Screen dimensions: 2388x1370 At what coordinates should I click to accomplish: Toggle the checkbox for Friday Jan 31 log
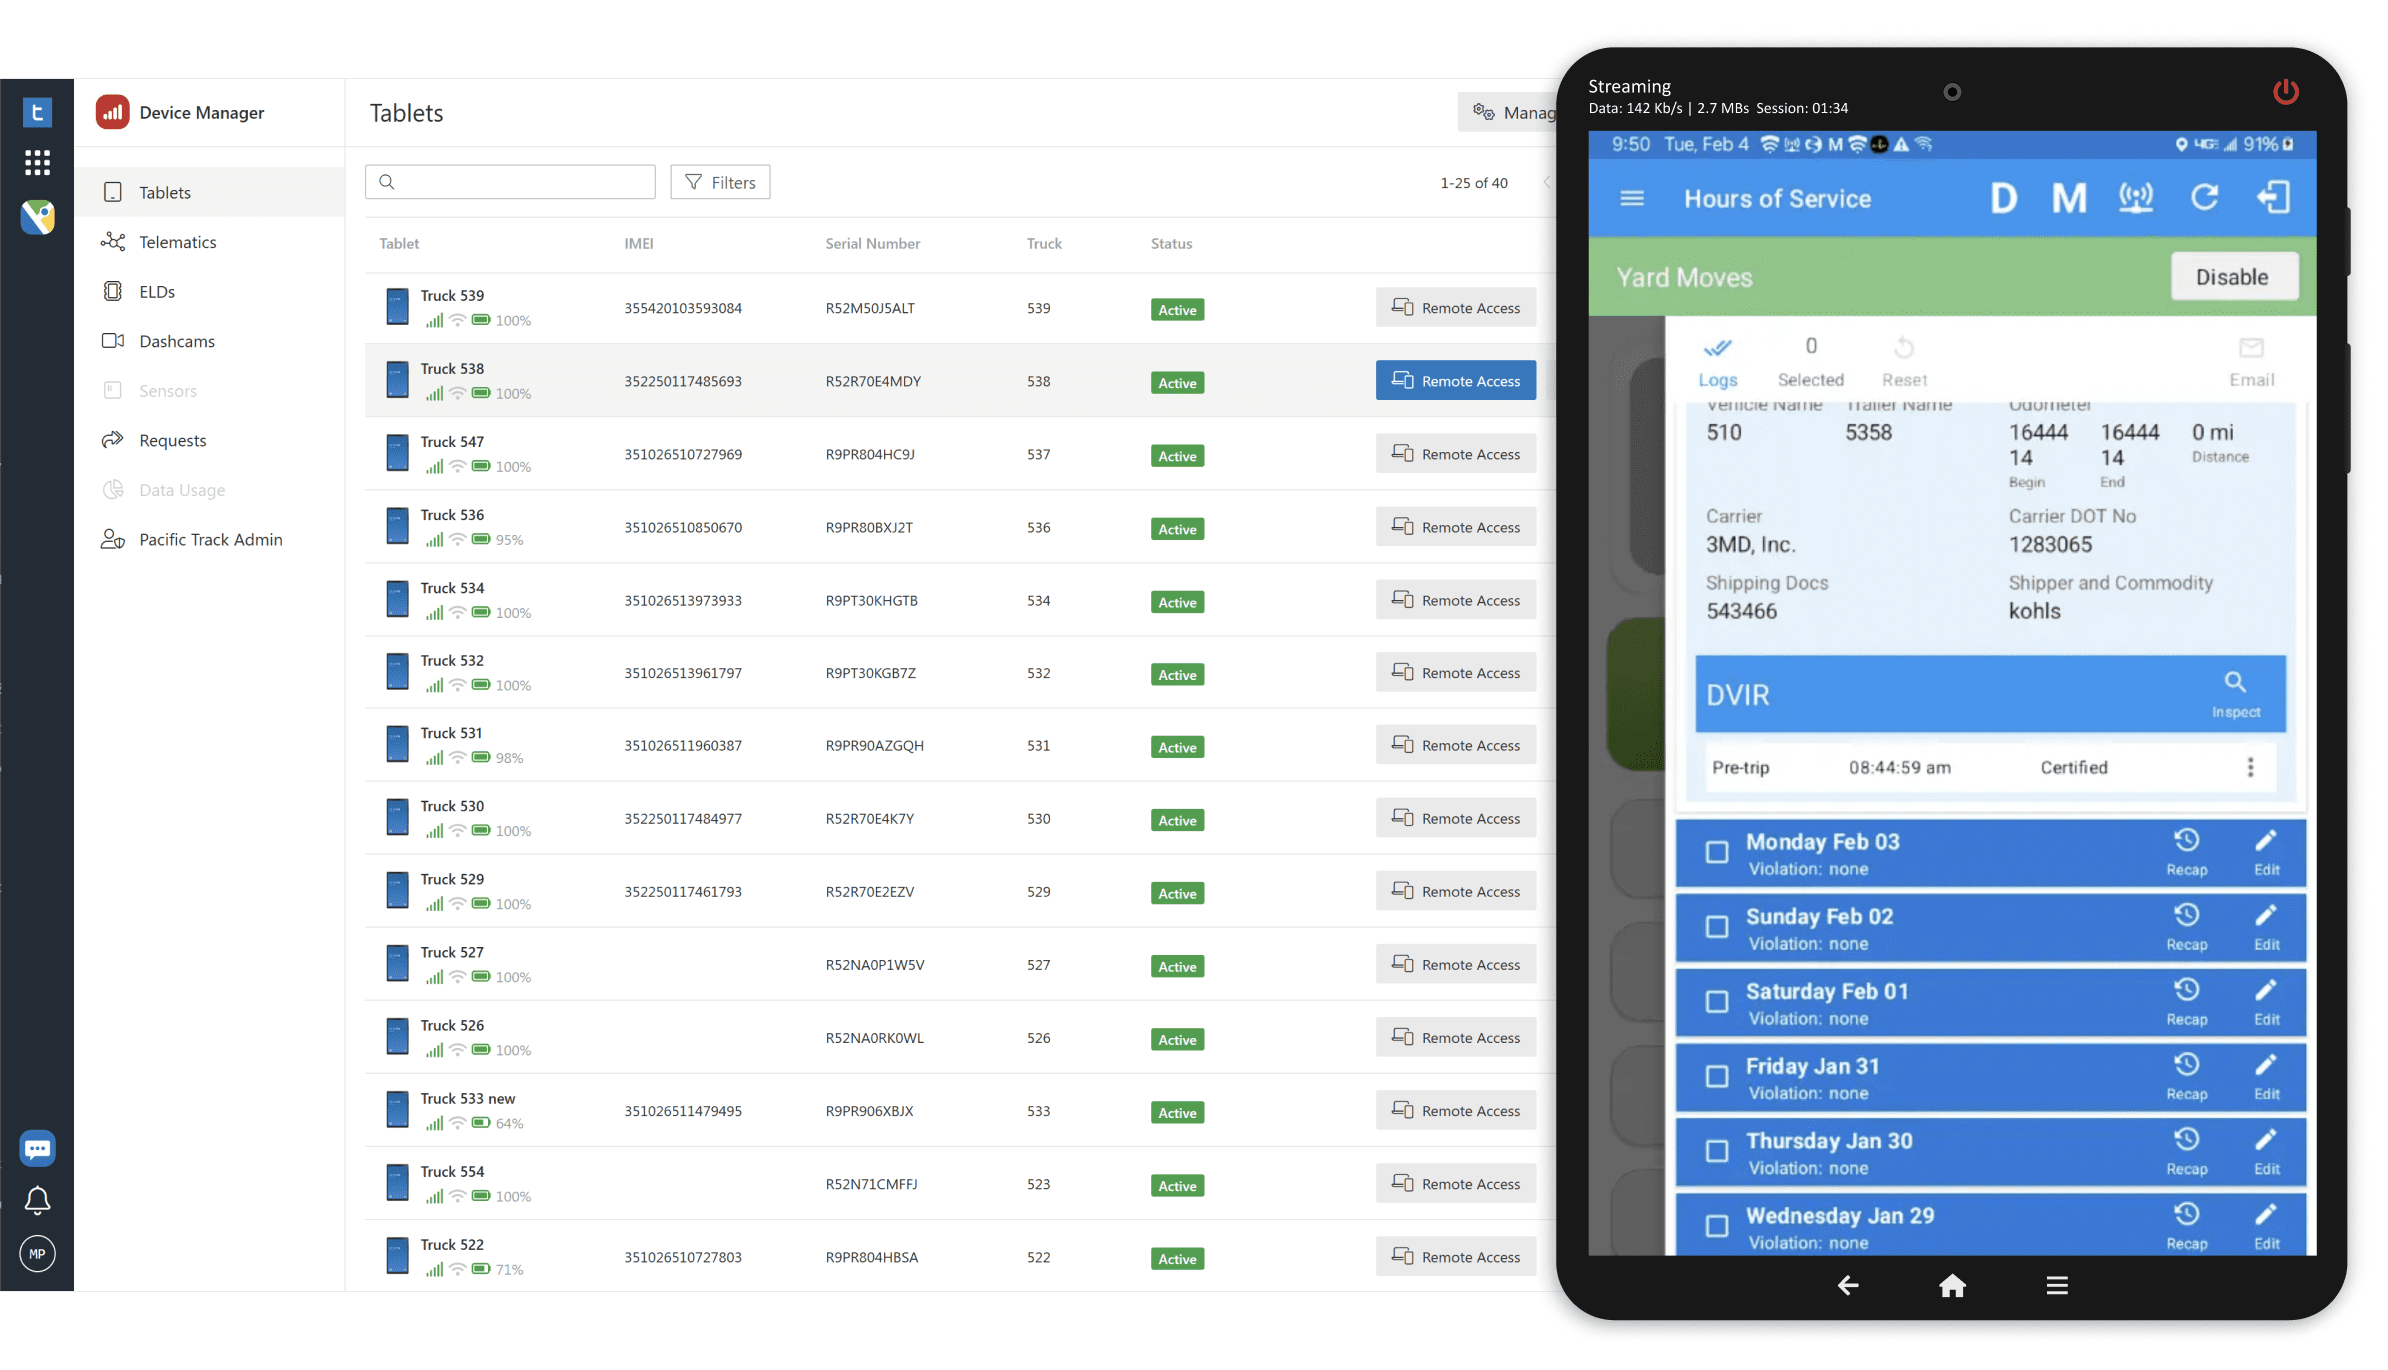coord(1719,1076)
